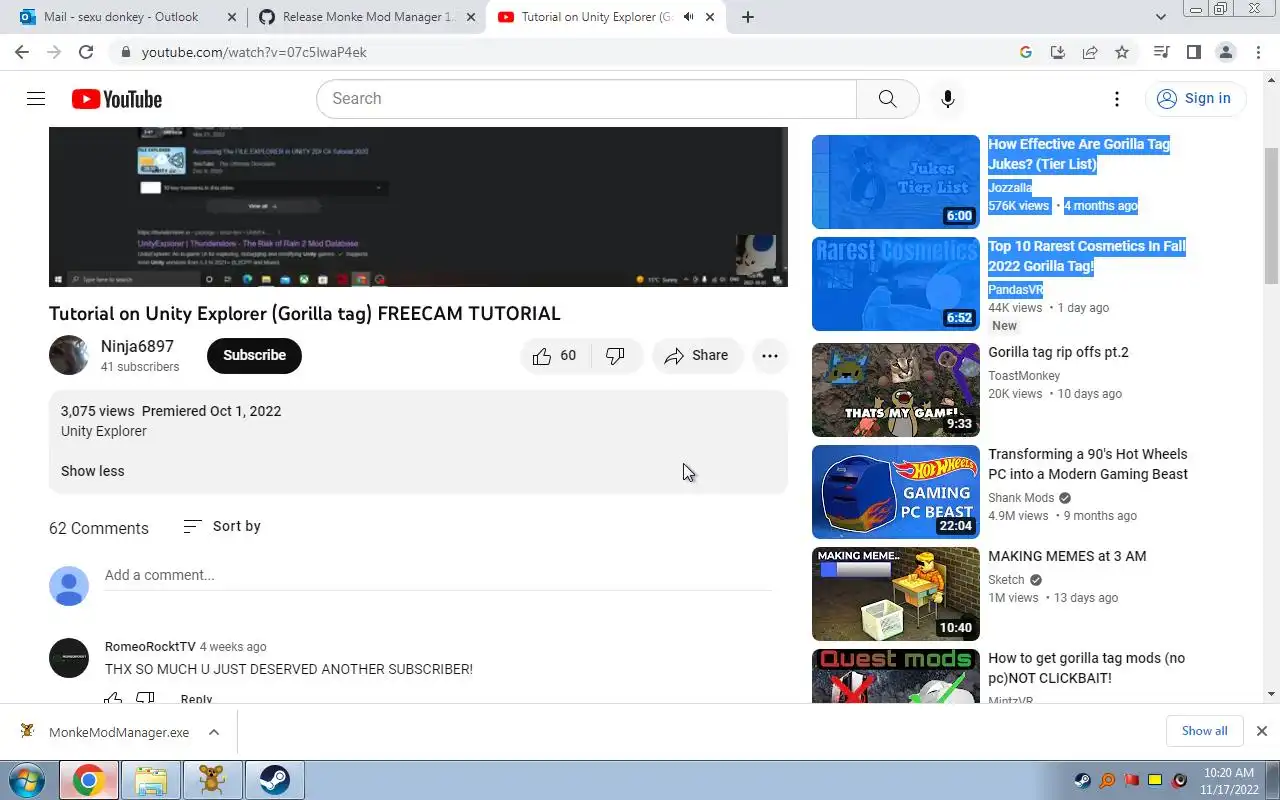
Task: Mute the YouTube tab audio icon
Action: [689, 17]
